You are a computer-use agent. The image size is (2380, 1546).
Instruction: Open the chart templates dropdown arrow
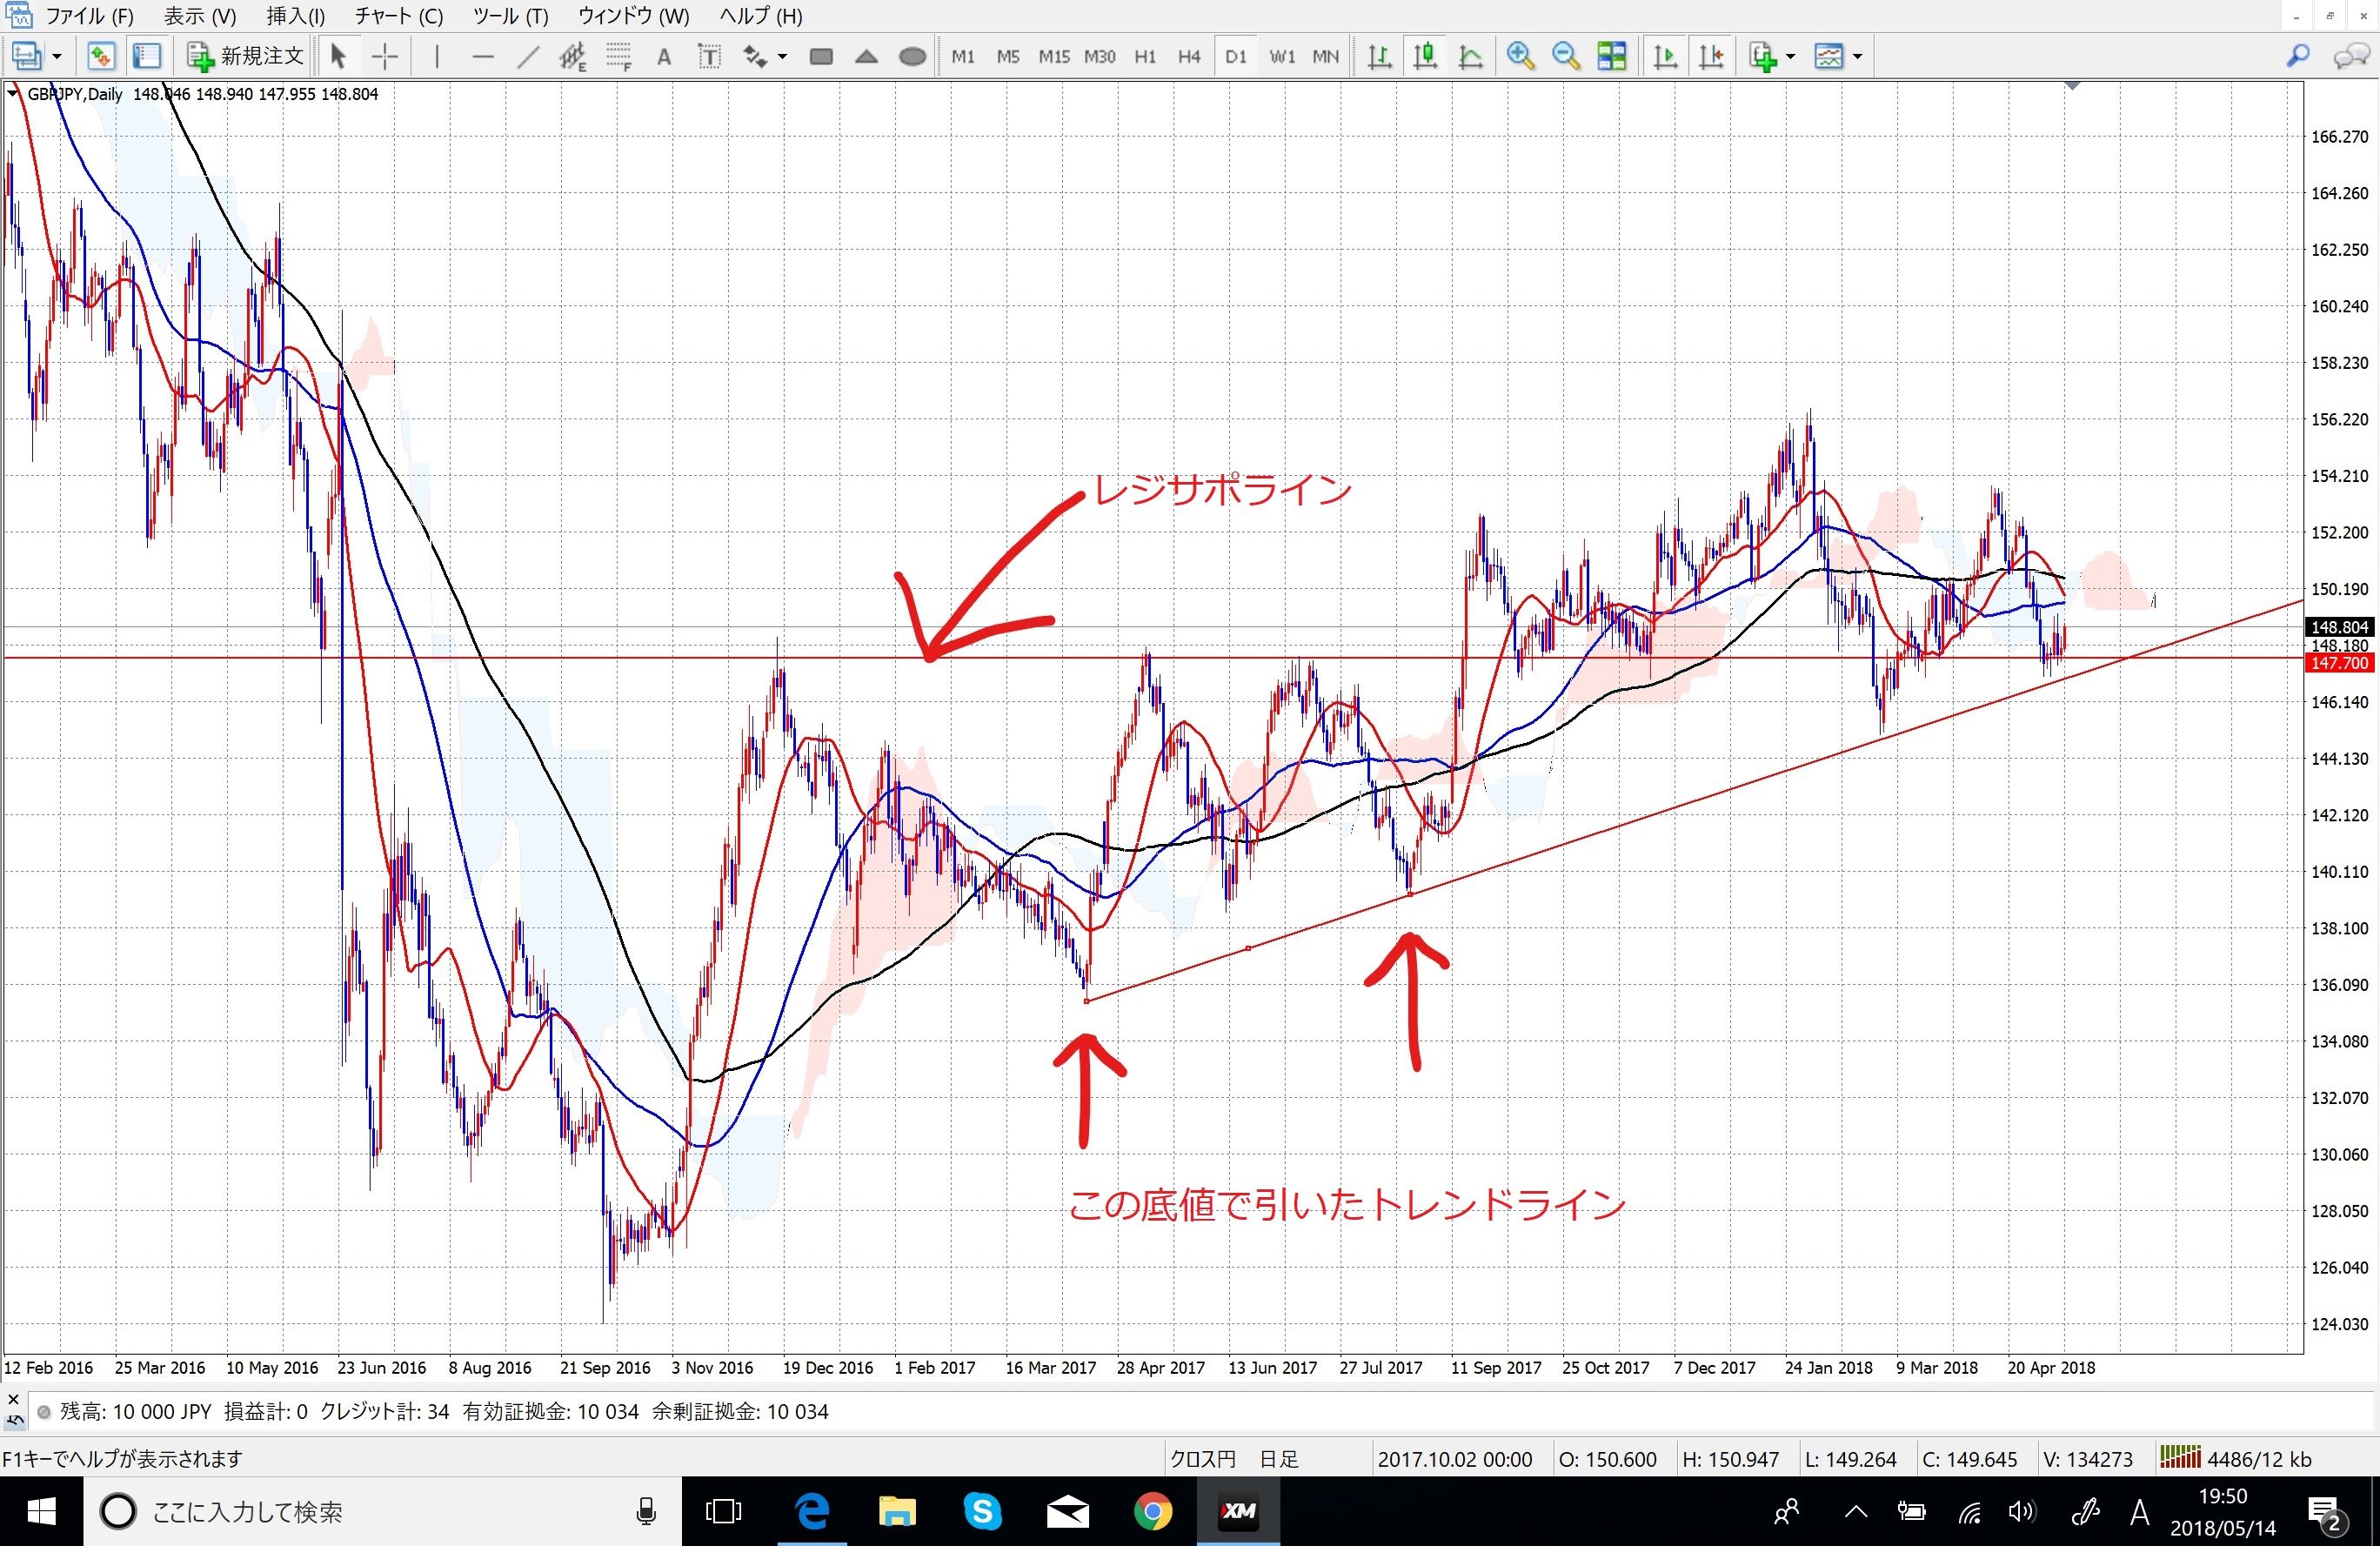1857,57
